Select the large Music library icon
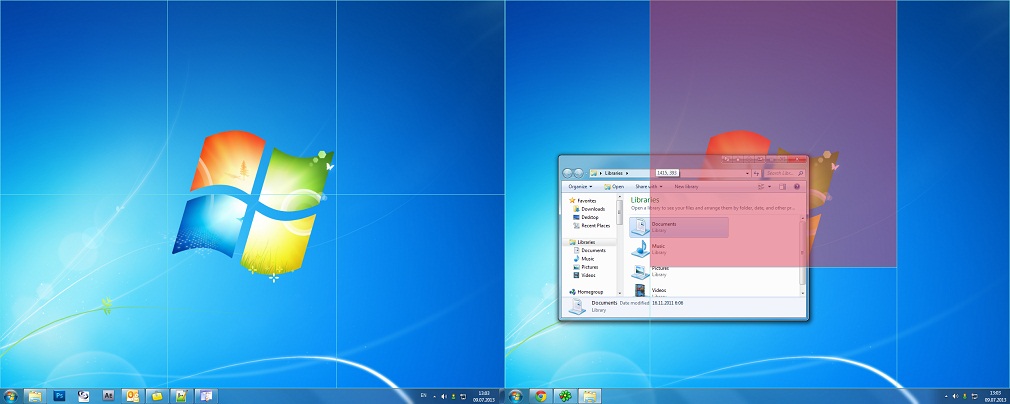 tap(640, 249)
